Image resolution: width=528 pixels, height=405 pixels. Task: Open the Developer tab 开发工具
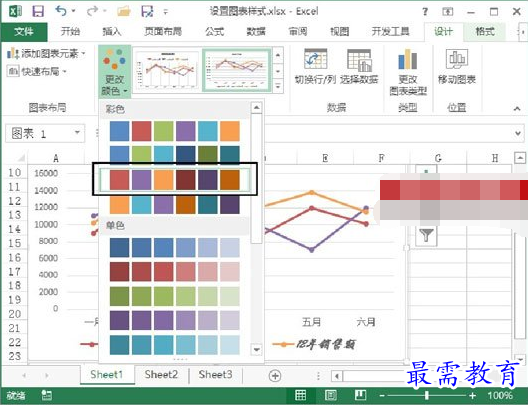click(390, 32)
